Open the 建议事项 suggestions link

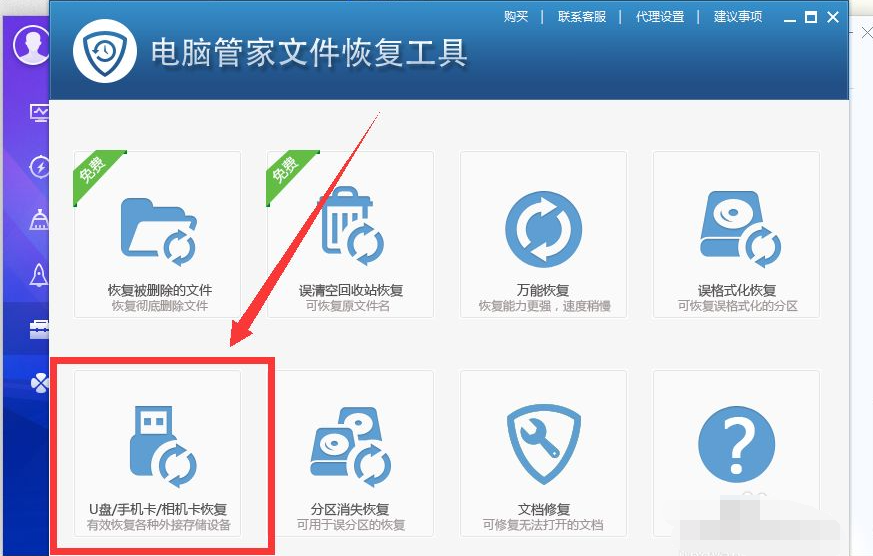pyautogui.click(x=738, y=17)
